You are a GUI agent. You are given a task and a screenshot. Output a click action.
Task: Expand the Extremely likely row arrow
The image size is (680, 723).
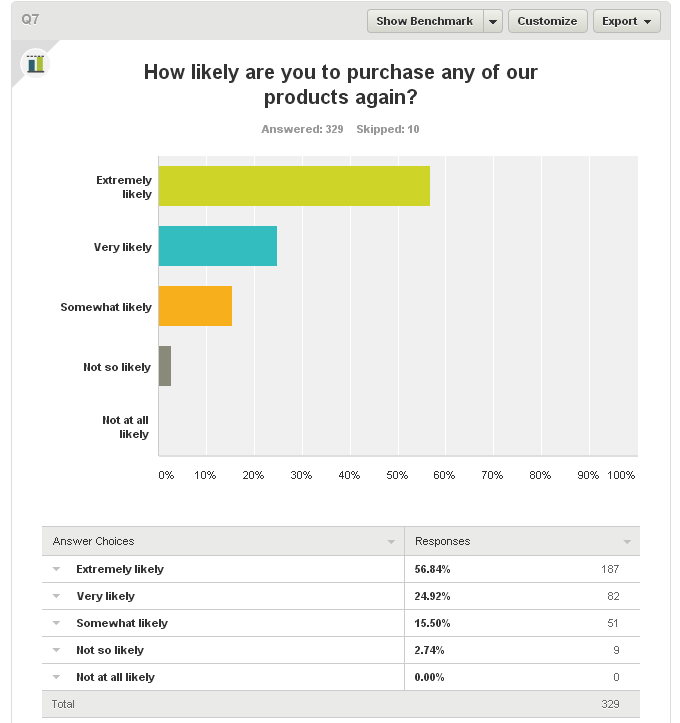pos(56,569)
